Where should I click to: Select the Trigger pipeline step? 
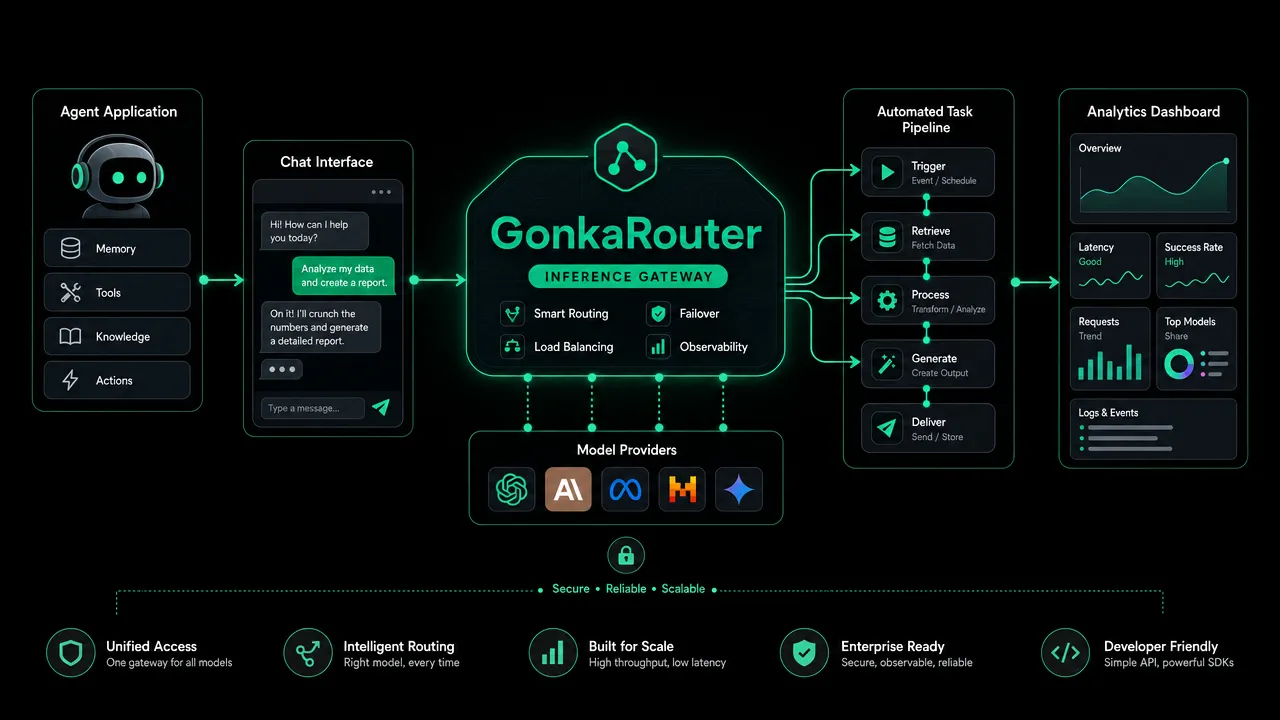928,173
